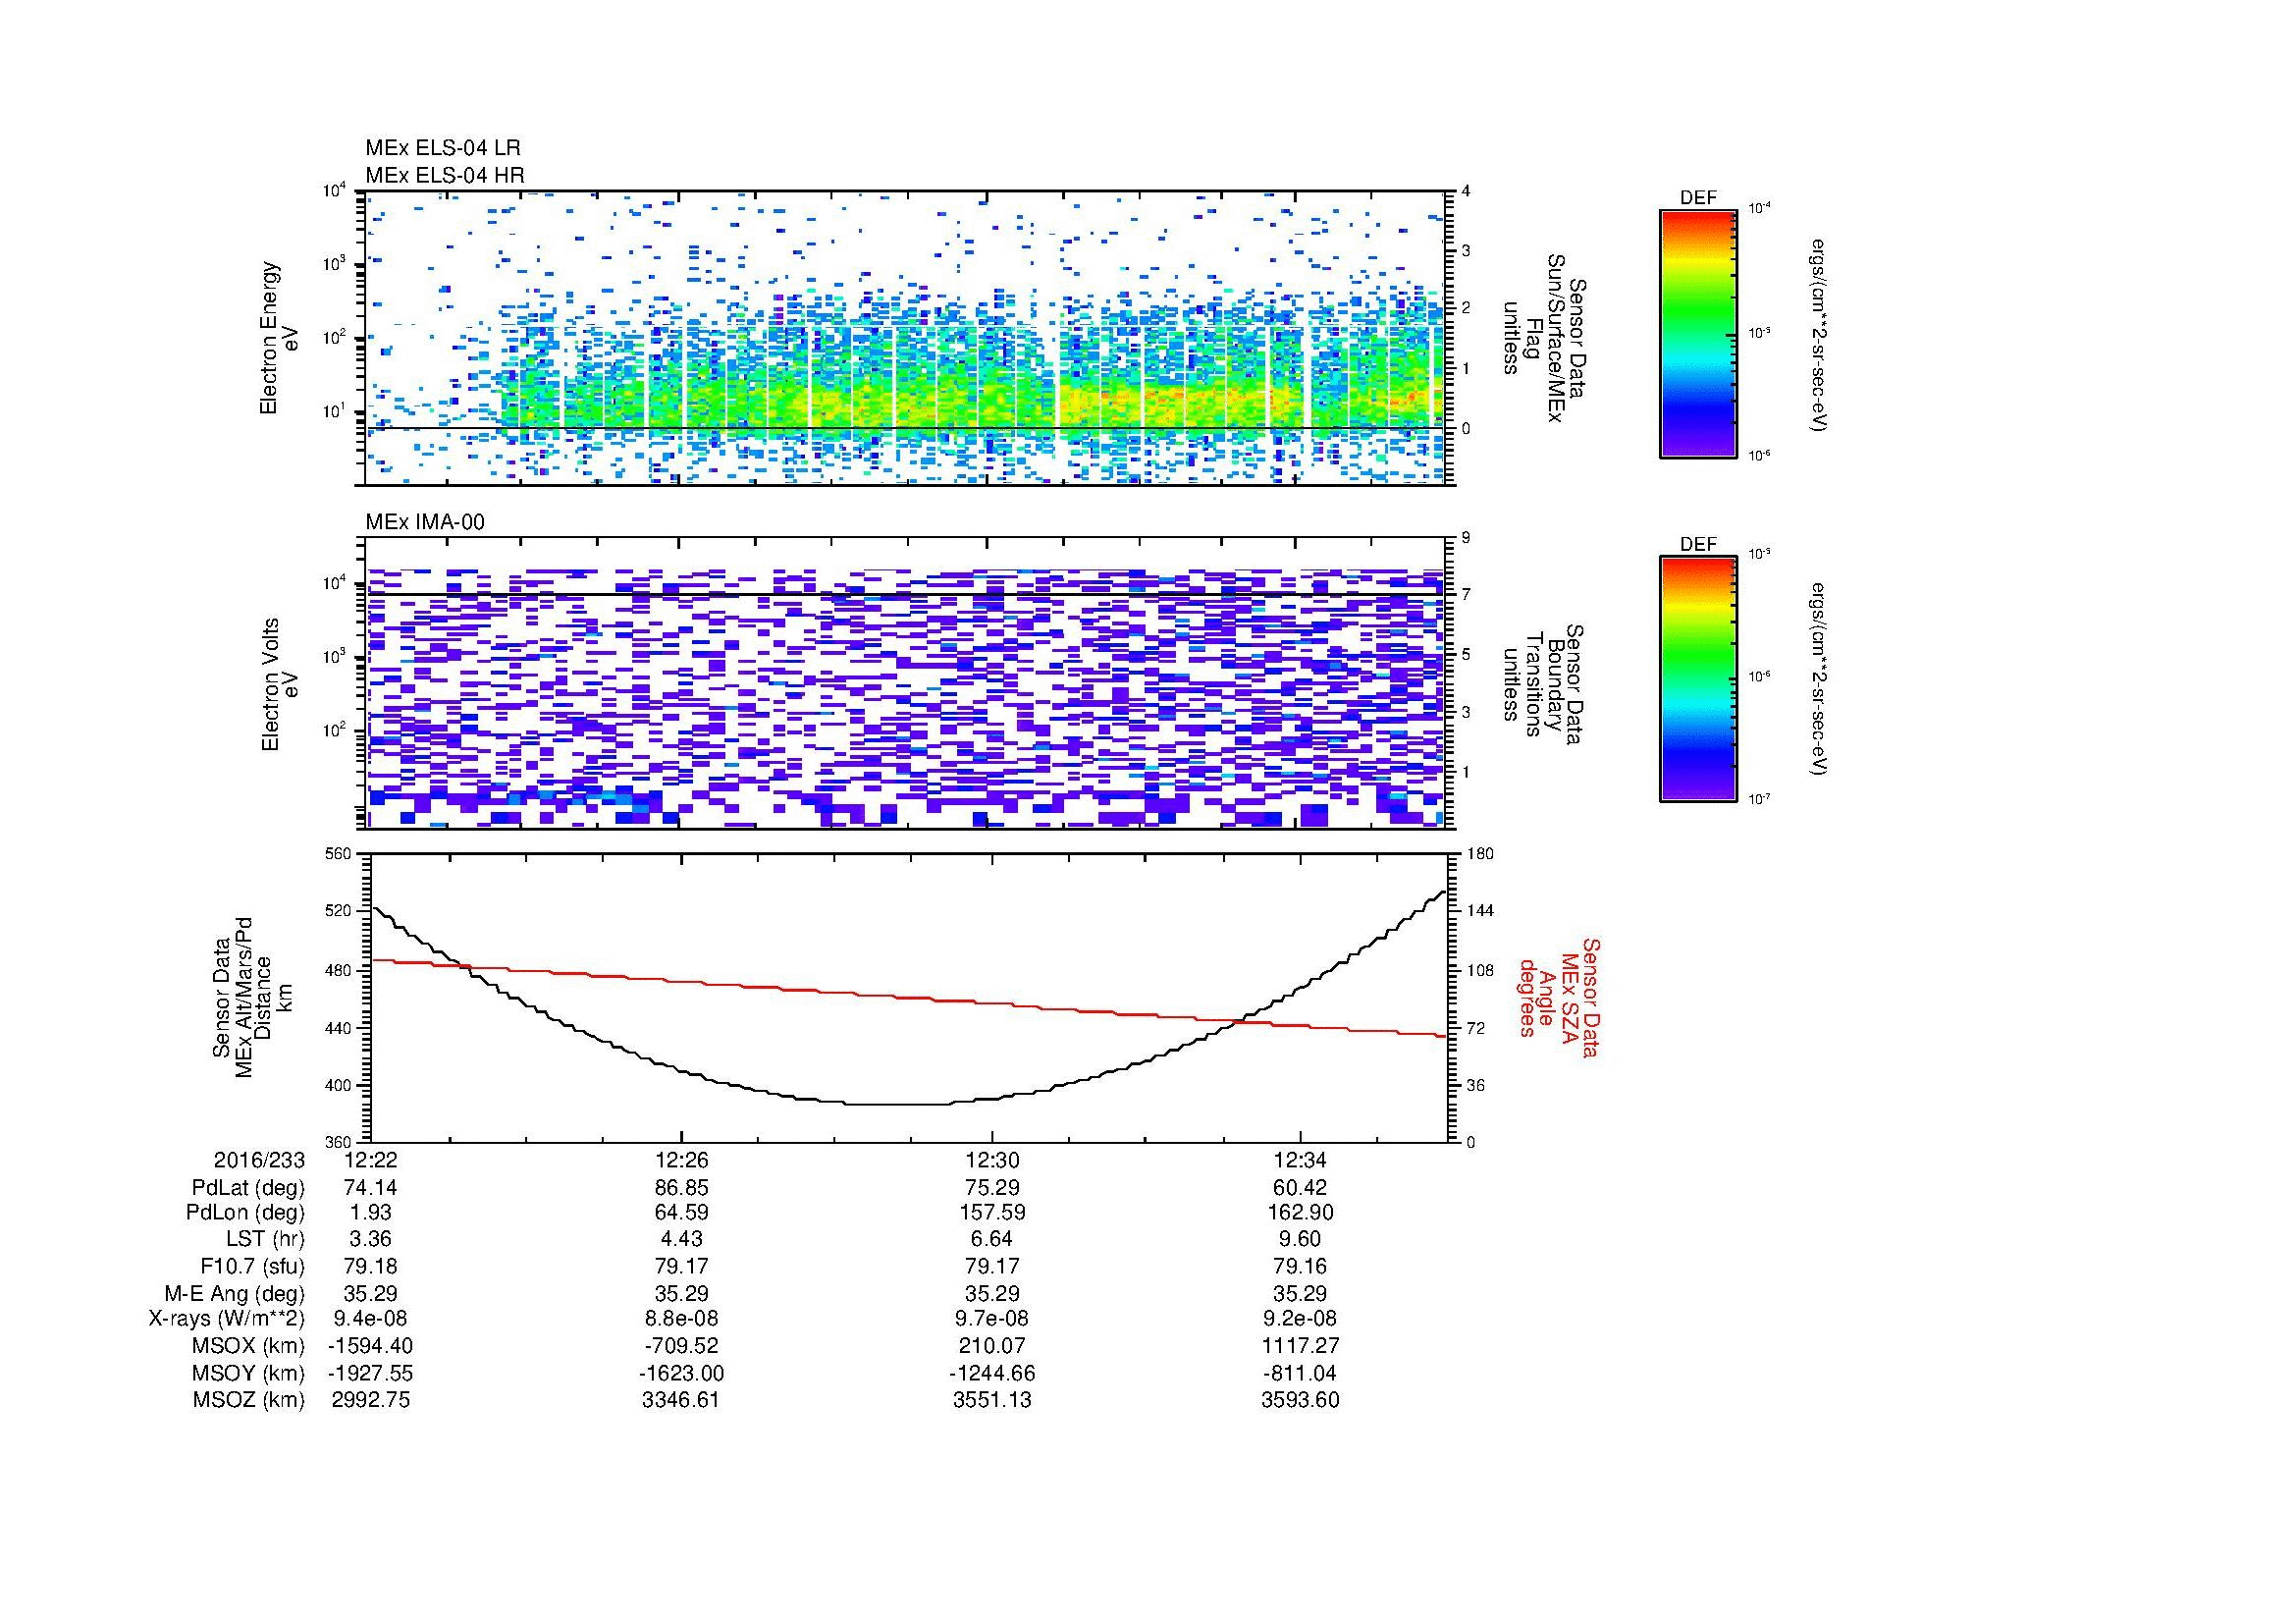Click the 72 SZA axis tick
2296x1623 pixels.
click(x=1476, y=1029)
